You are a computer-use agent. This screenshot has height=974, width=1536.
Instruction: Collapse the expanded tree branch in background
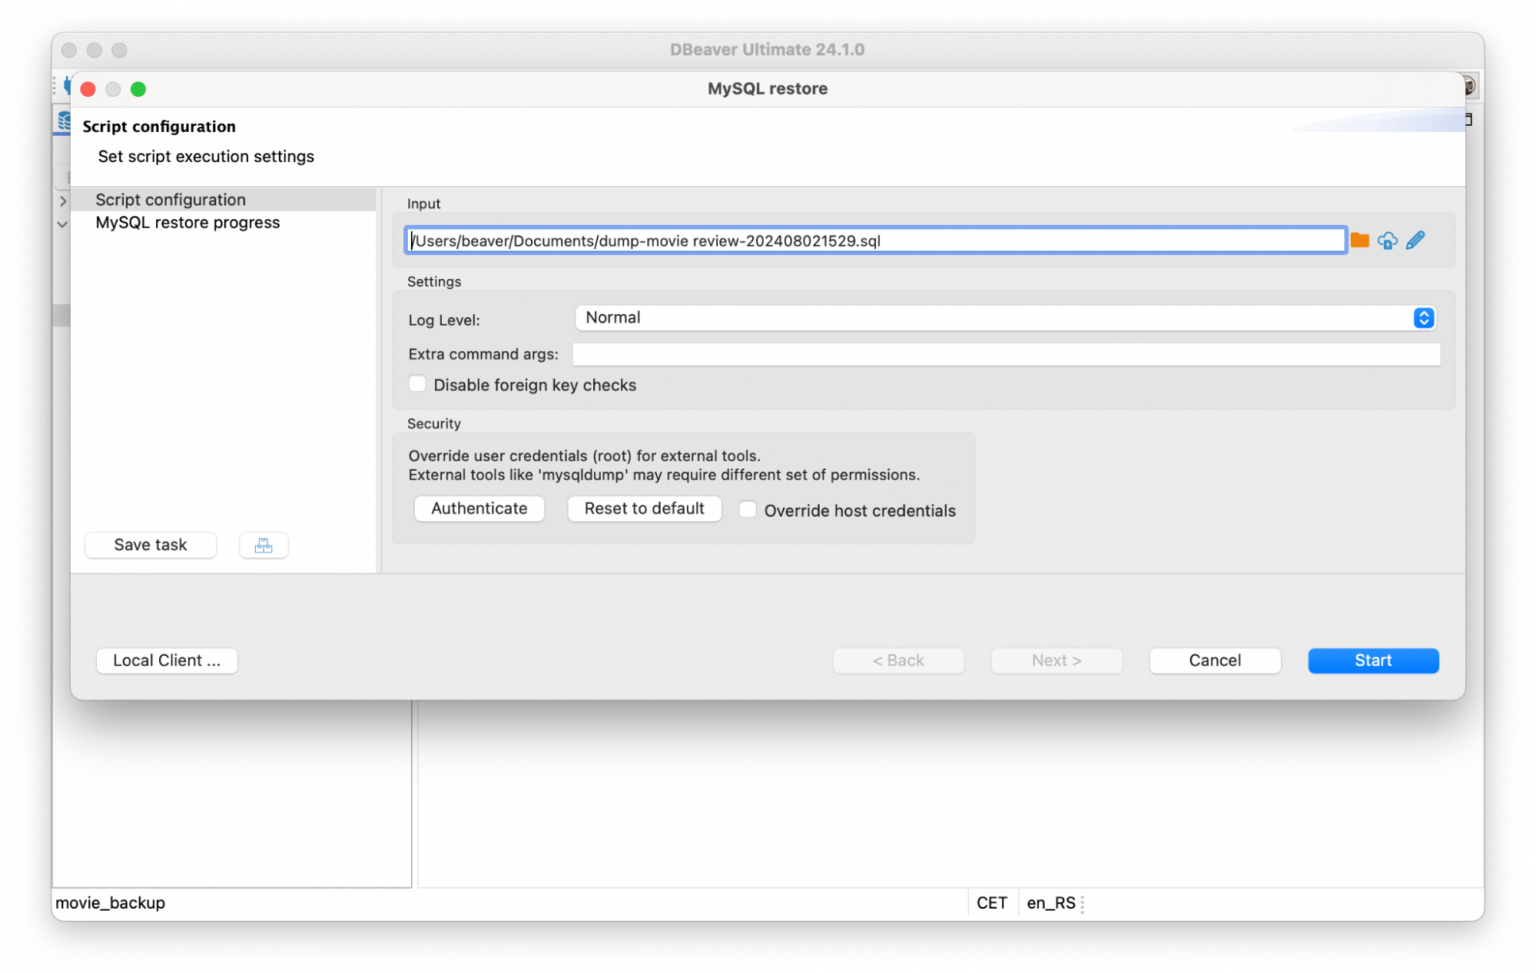[62, 224]
